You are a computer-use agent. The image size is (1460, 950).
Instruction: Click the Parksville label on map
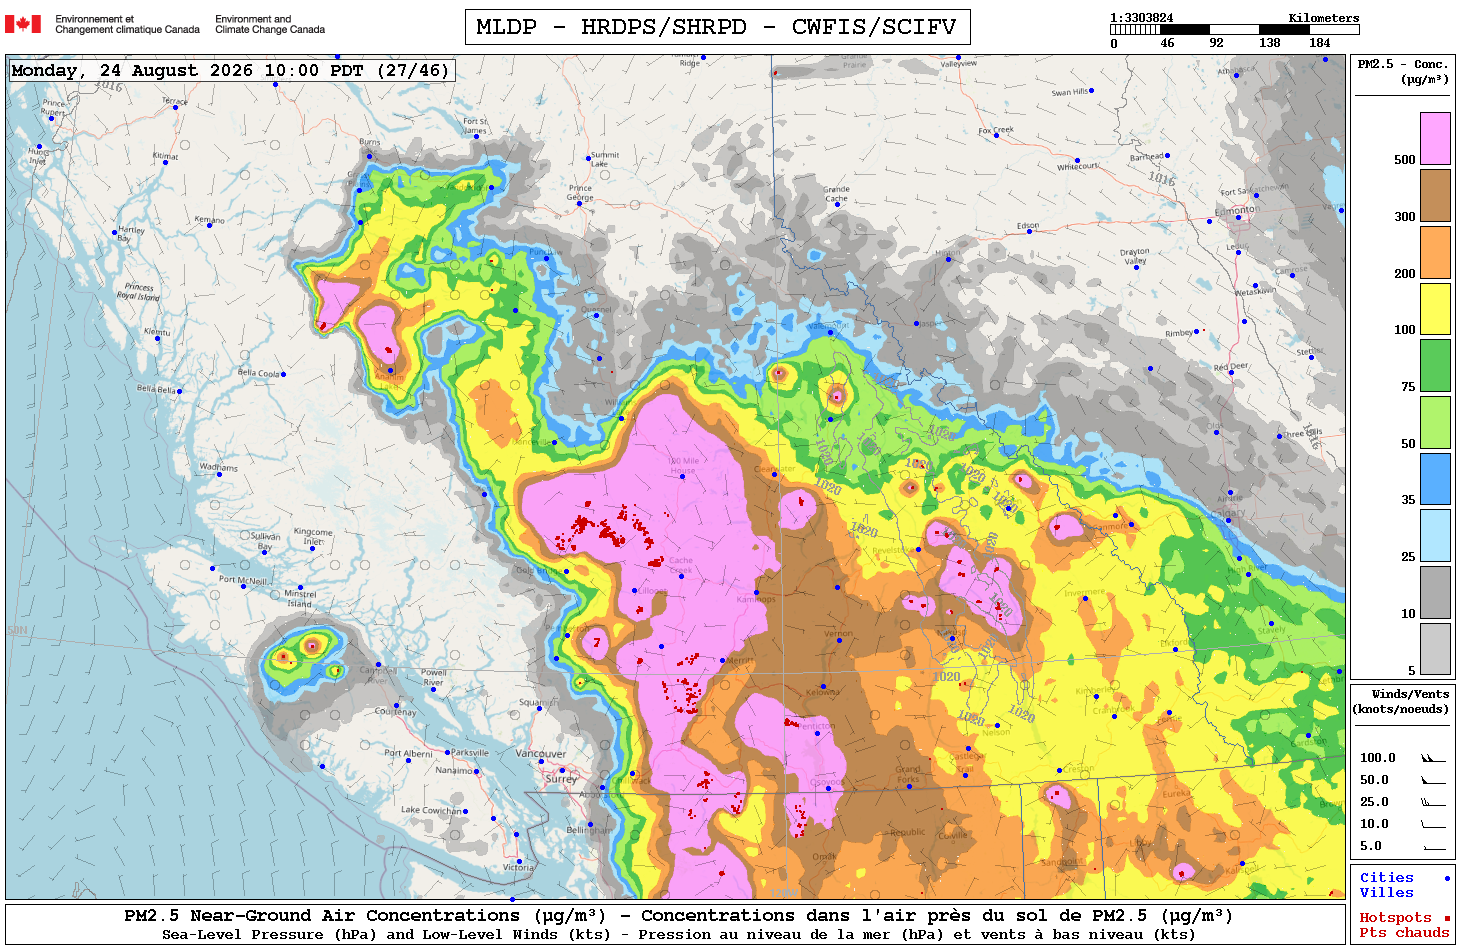[469, 752]
